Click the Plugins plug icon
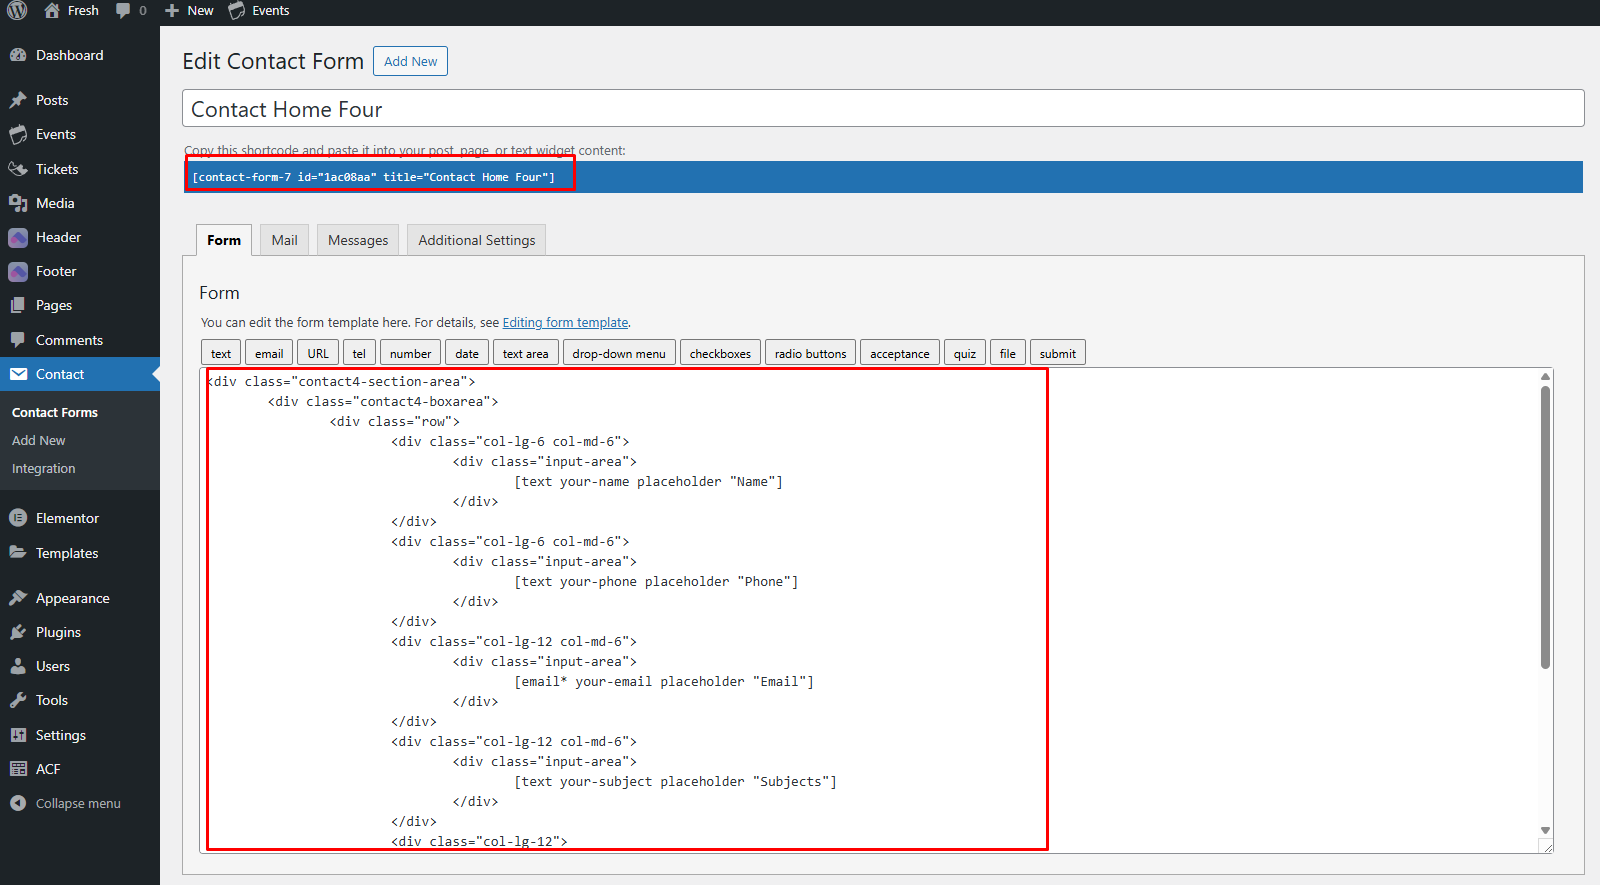 tap(18, 632)
